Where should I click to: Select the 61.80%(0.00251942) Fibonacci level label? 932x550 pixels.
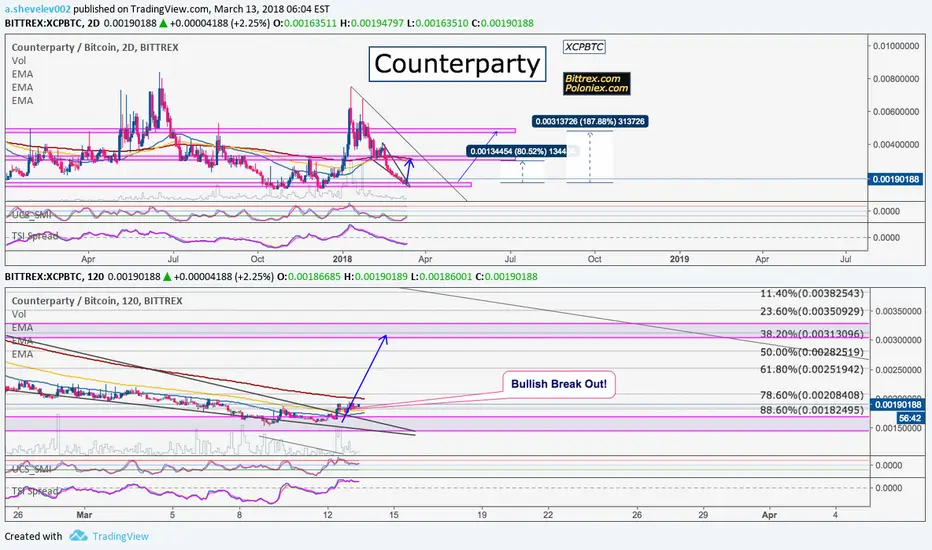(812, 369)
